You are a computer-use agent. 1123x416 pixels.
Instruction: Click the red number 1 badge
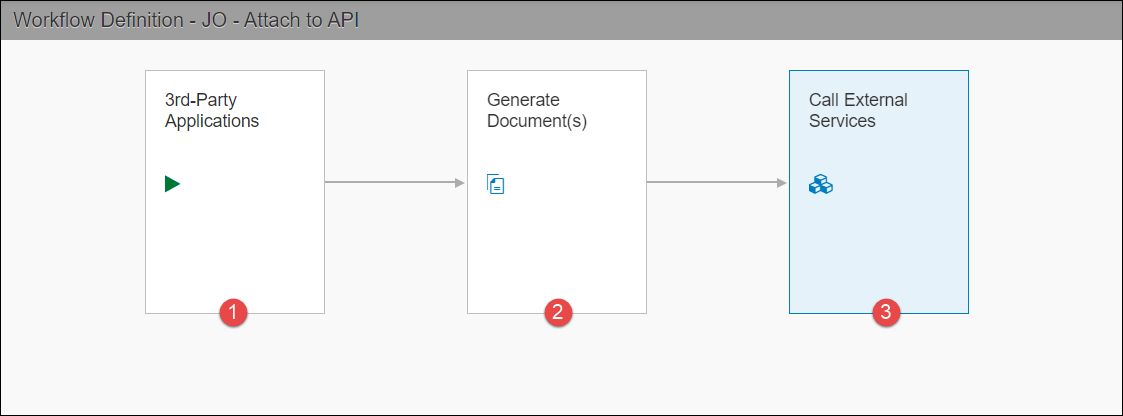click(x=233, y=313)
